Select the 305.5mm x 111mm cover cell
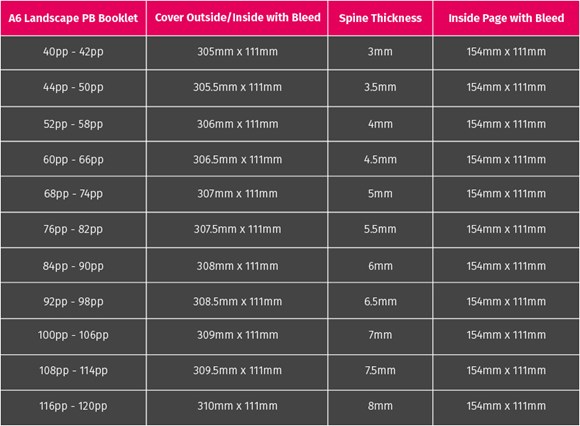580x426 pixels. [237, 87]
